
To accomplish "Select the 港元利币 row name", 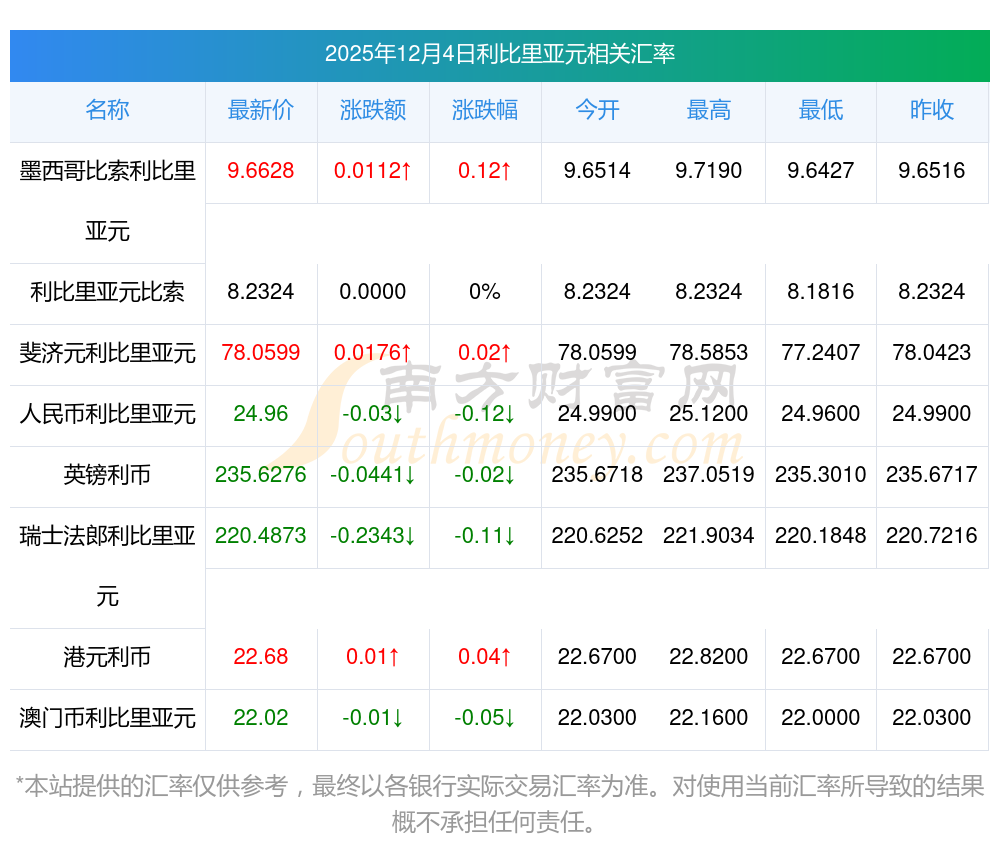I will click(107, 657).
